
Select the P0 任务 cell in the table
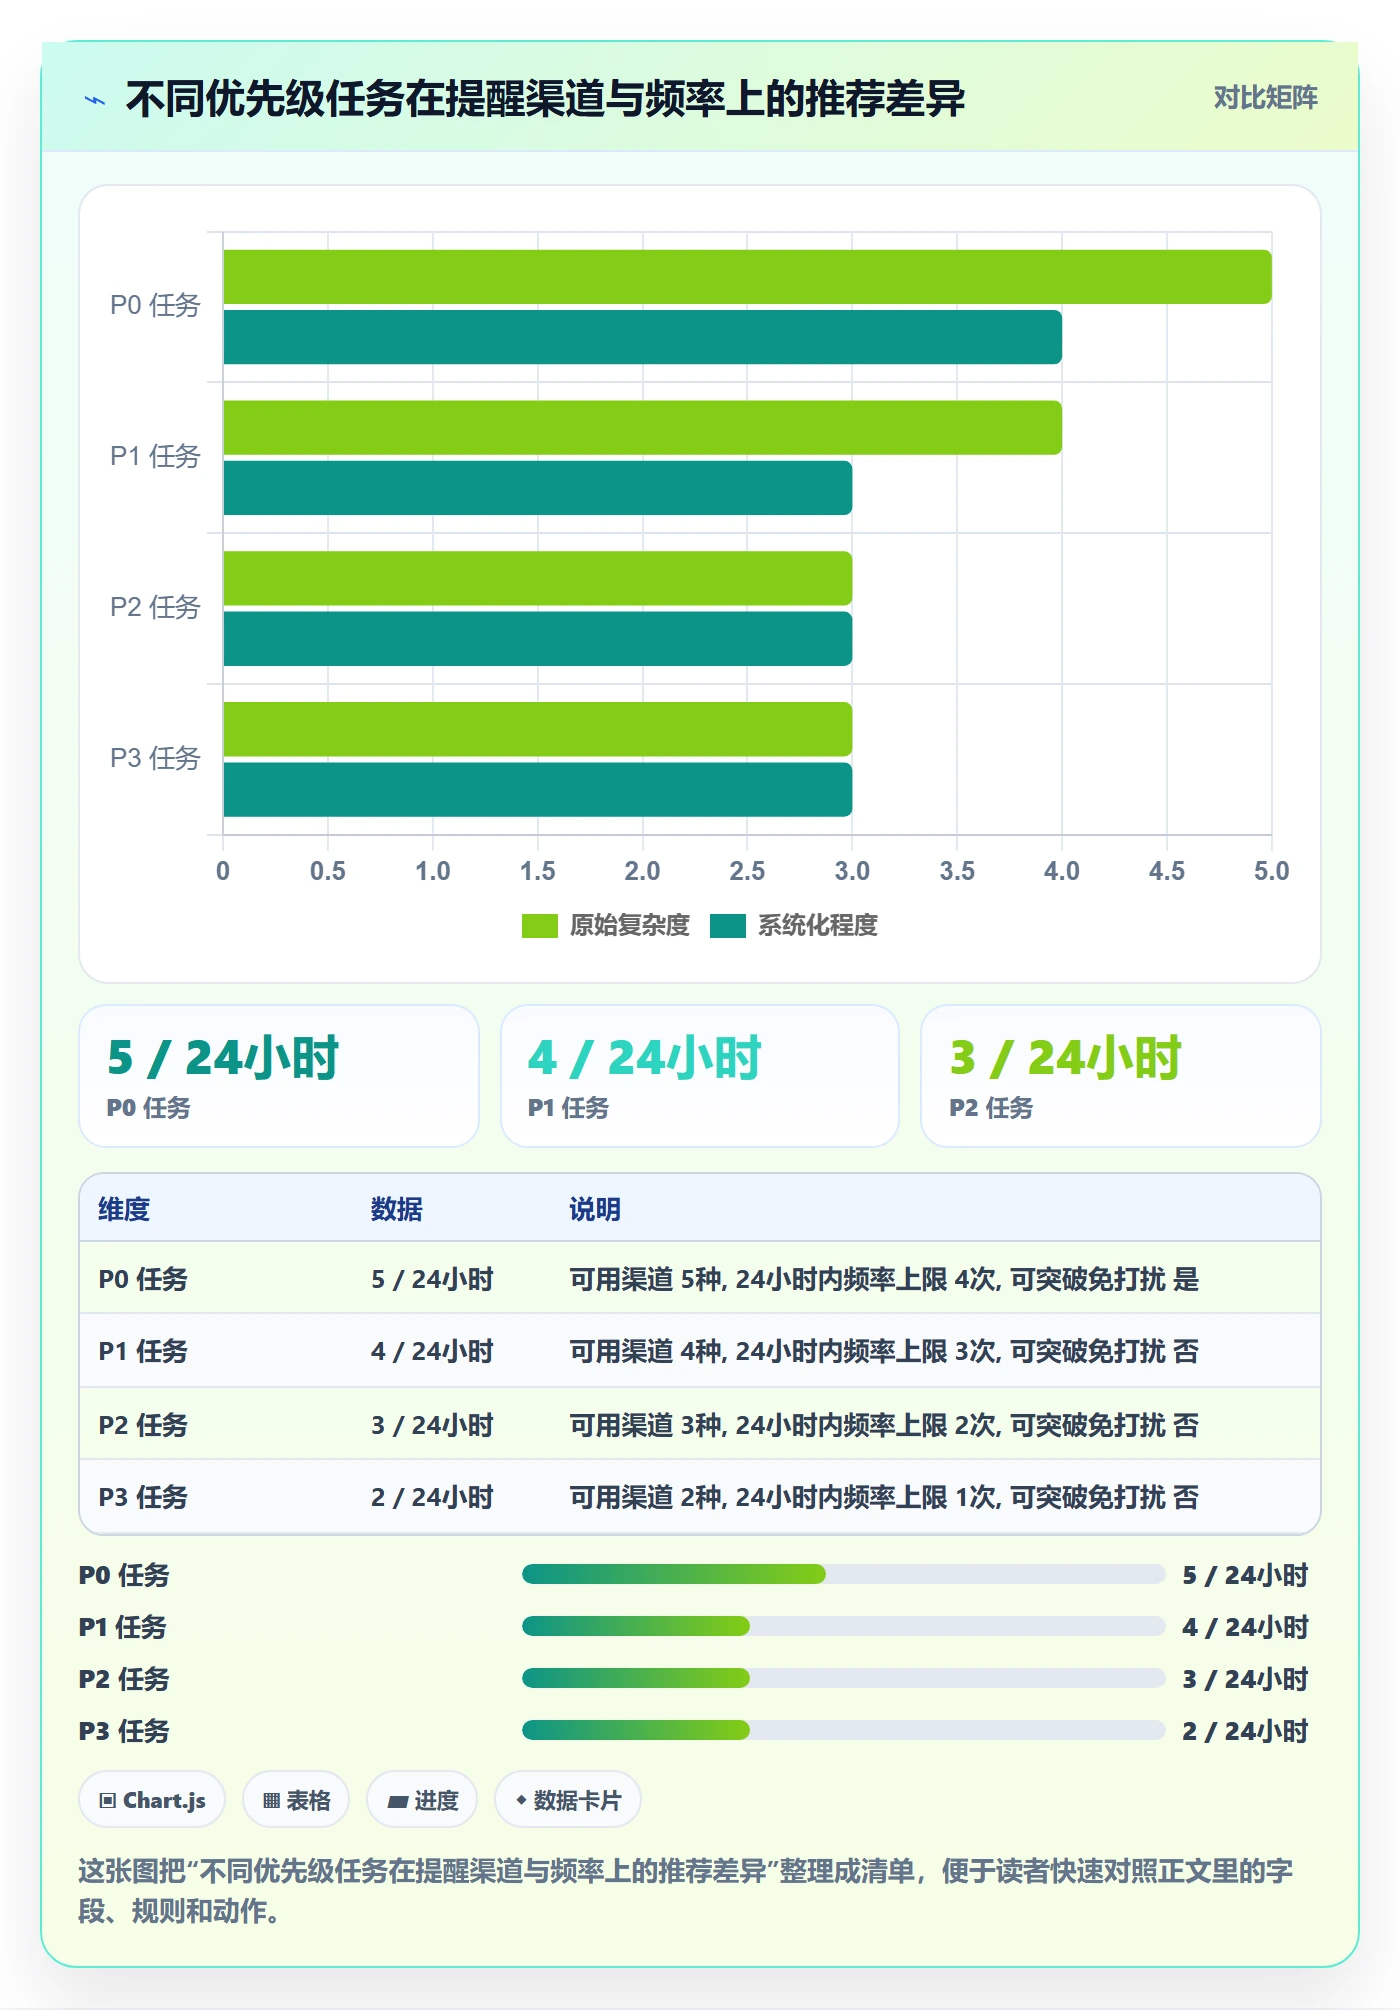(143, 1279)
